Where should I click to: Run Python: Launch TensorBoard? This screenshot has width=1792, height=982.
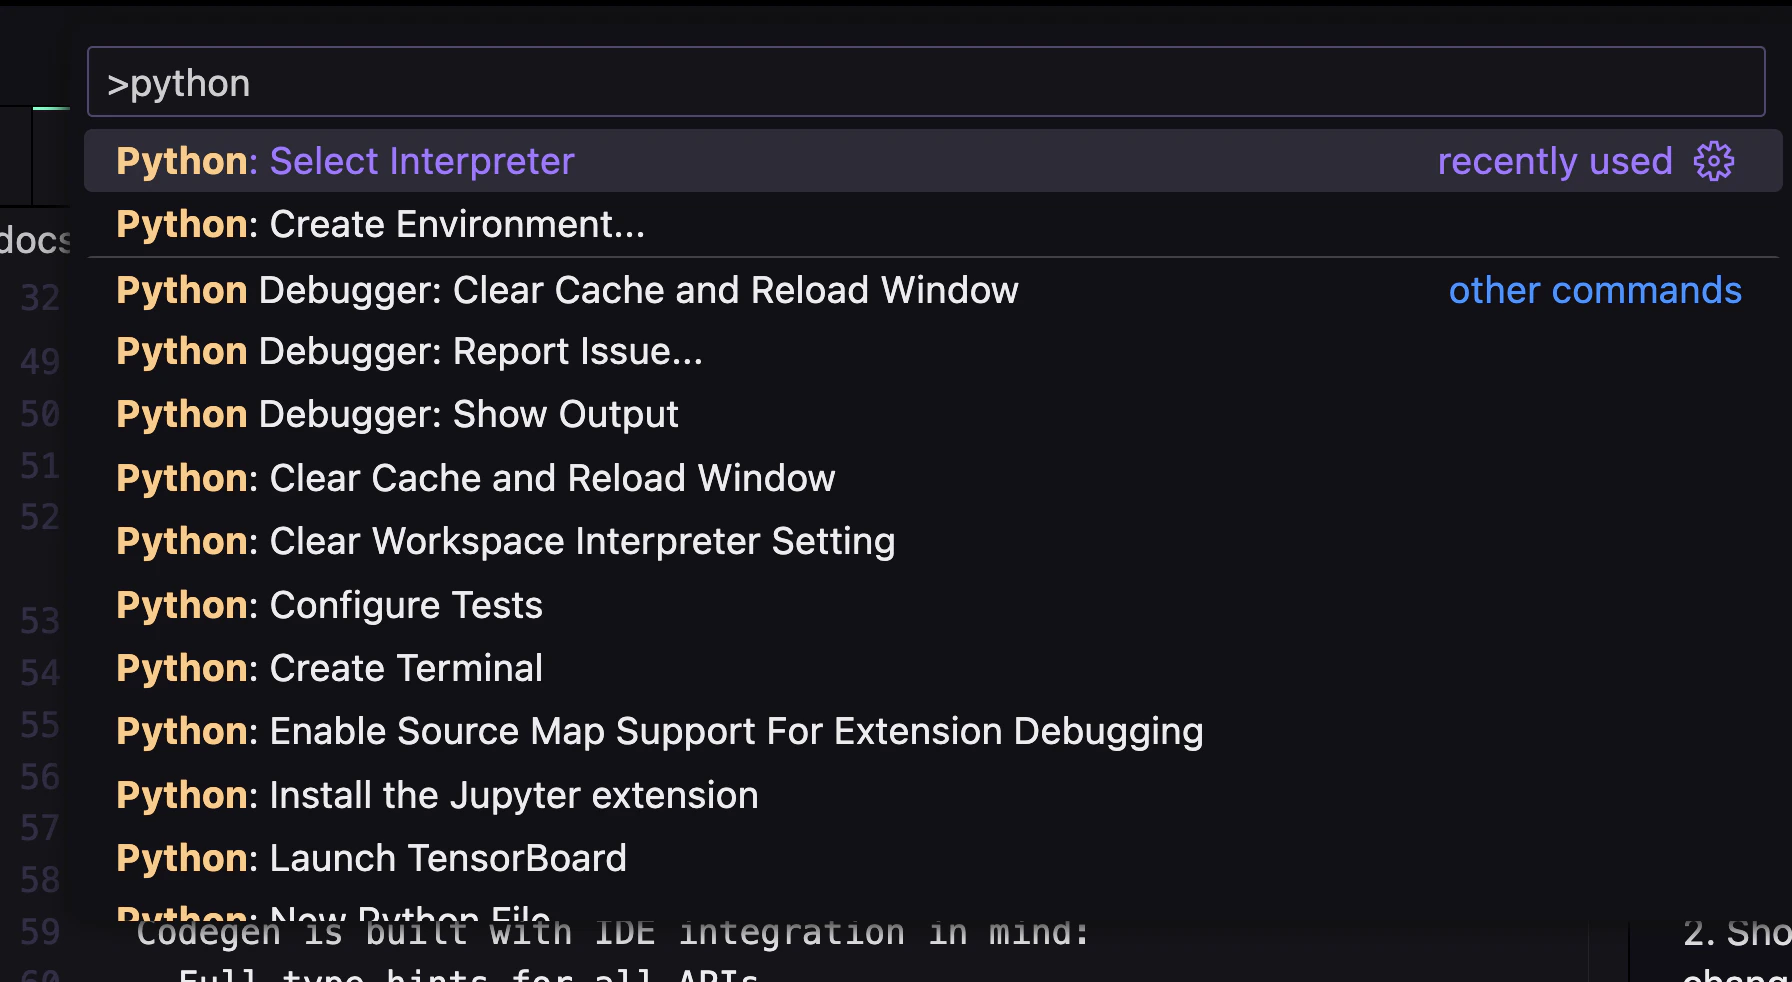[933, 858]
